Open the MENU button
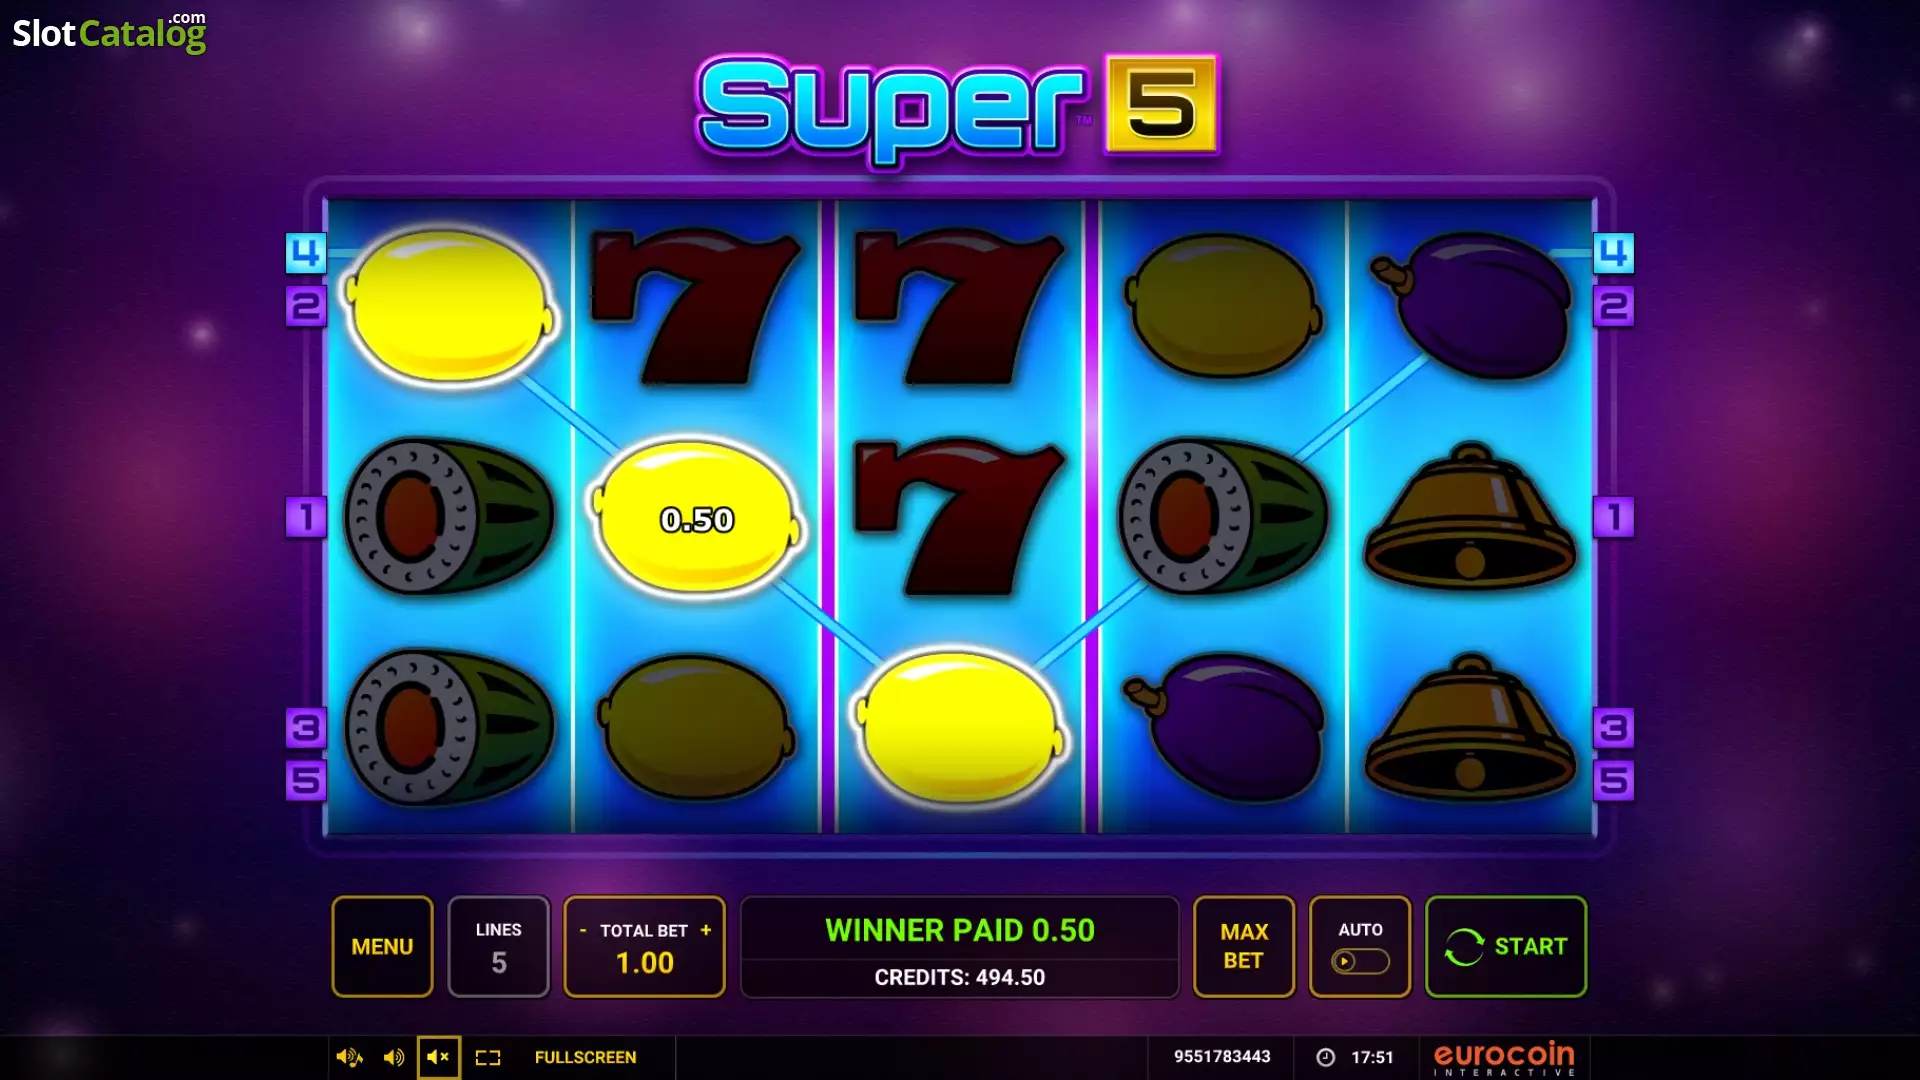The height and width of the screenshot is (1080, 1920). pyautogui.click(x=382, y=946)
